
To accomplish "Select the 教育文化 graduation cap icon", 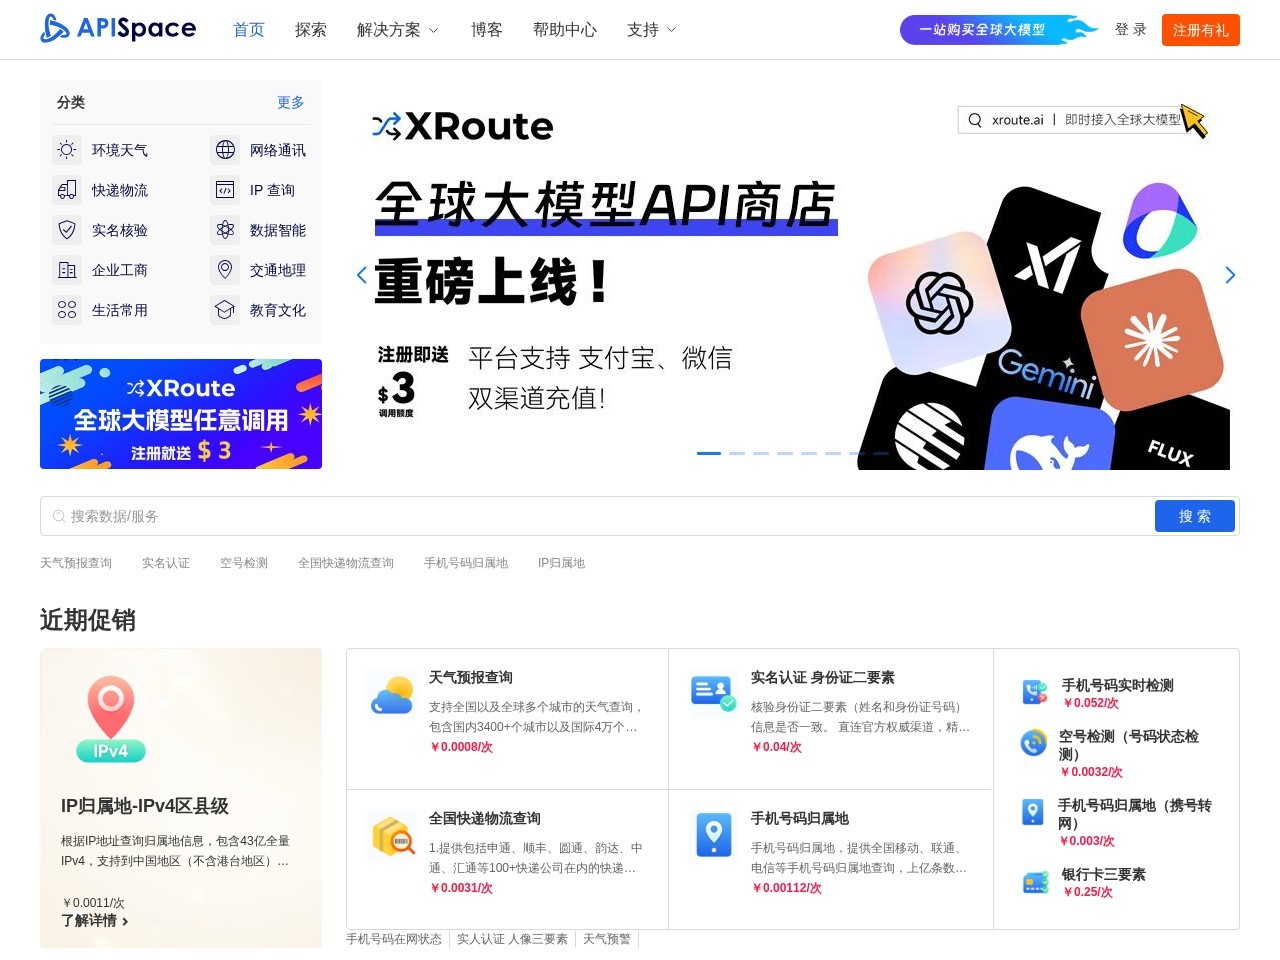I will coord(225,310).
